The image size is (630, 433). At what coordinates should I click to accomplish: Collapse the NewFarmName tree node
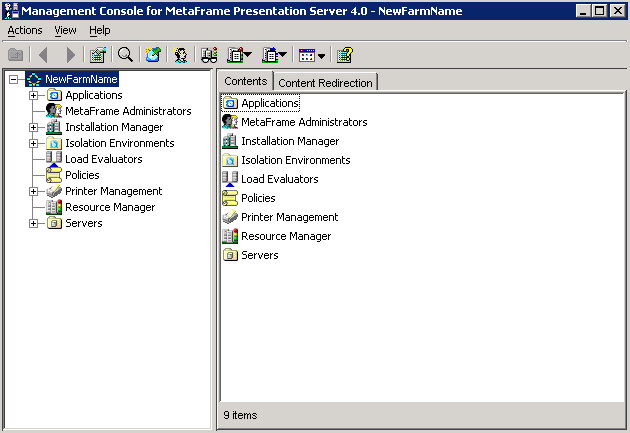[13, 79]
